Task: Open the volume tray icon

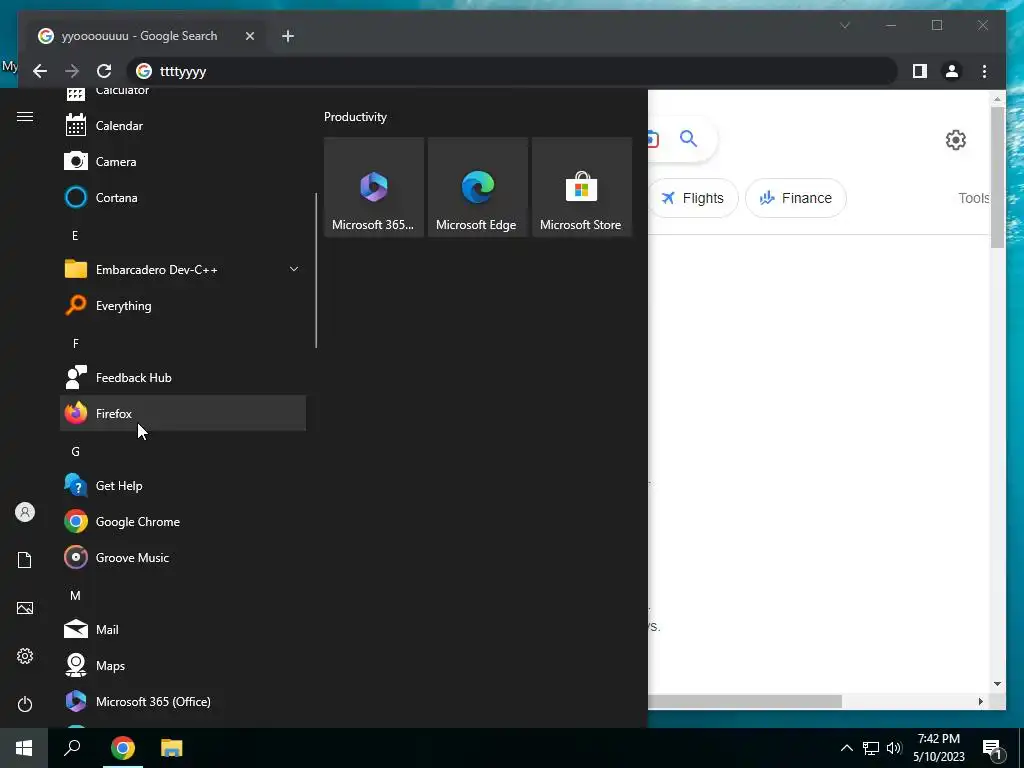Action: (894, 748)
